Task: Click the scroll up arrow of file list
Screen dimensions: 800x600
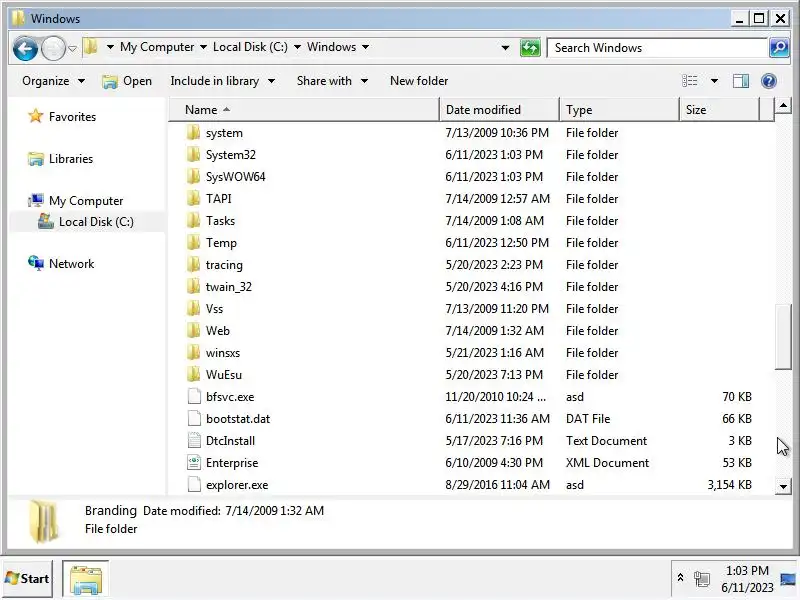Action: click(x=783, y=106)
